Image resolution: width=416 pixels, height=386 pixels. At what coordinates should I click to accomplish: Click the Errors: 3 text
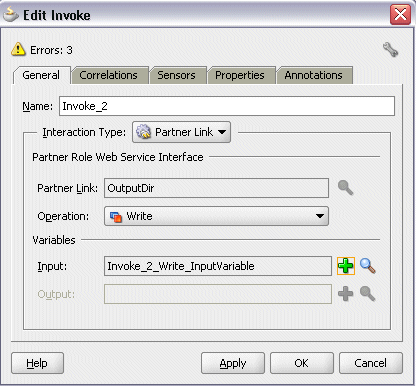[51, 50]
